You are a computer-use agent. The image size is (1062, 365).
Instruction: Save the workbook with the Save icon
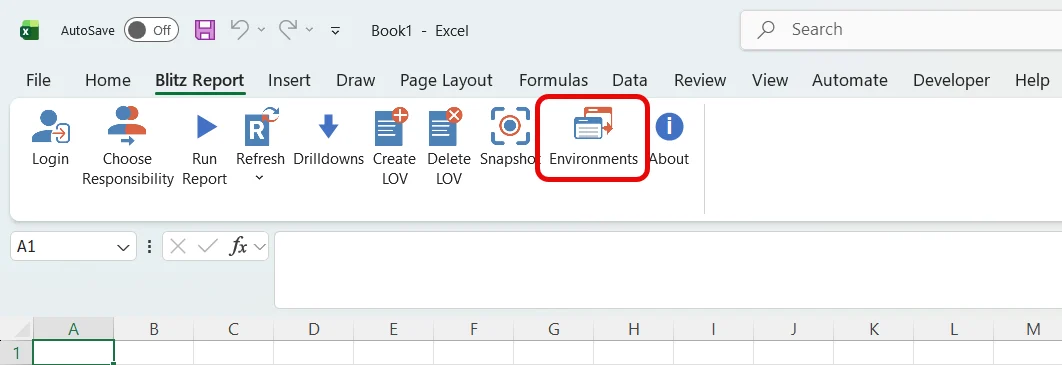[x=205, y=30]
